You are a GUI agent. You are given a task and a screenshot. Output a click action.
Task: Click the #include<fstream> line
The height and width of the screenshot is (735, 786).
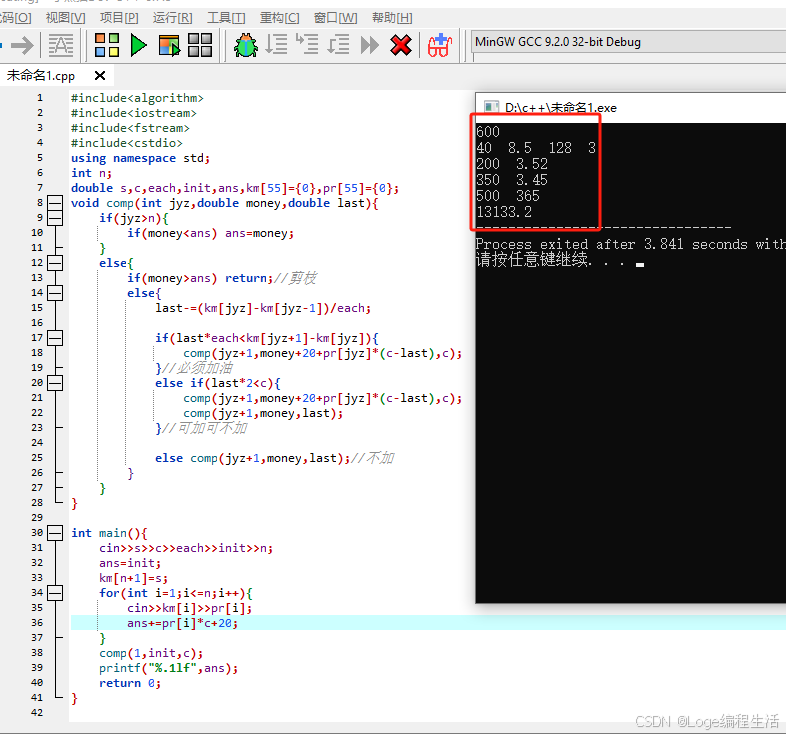130,128
